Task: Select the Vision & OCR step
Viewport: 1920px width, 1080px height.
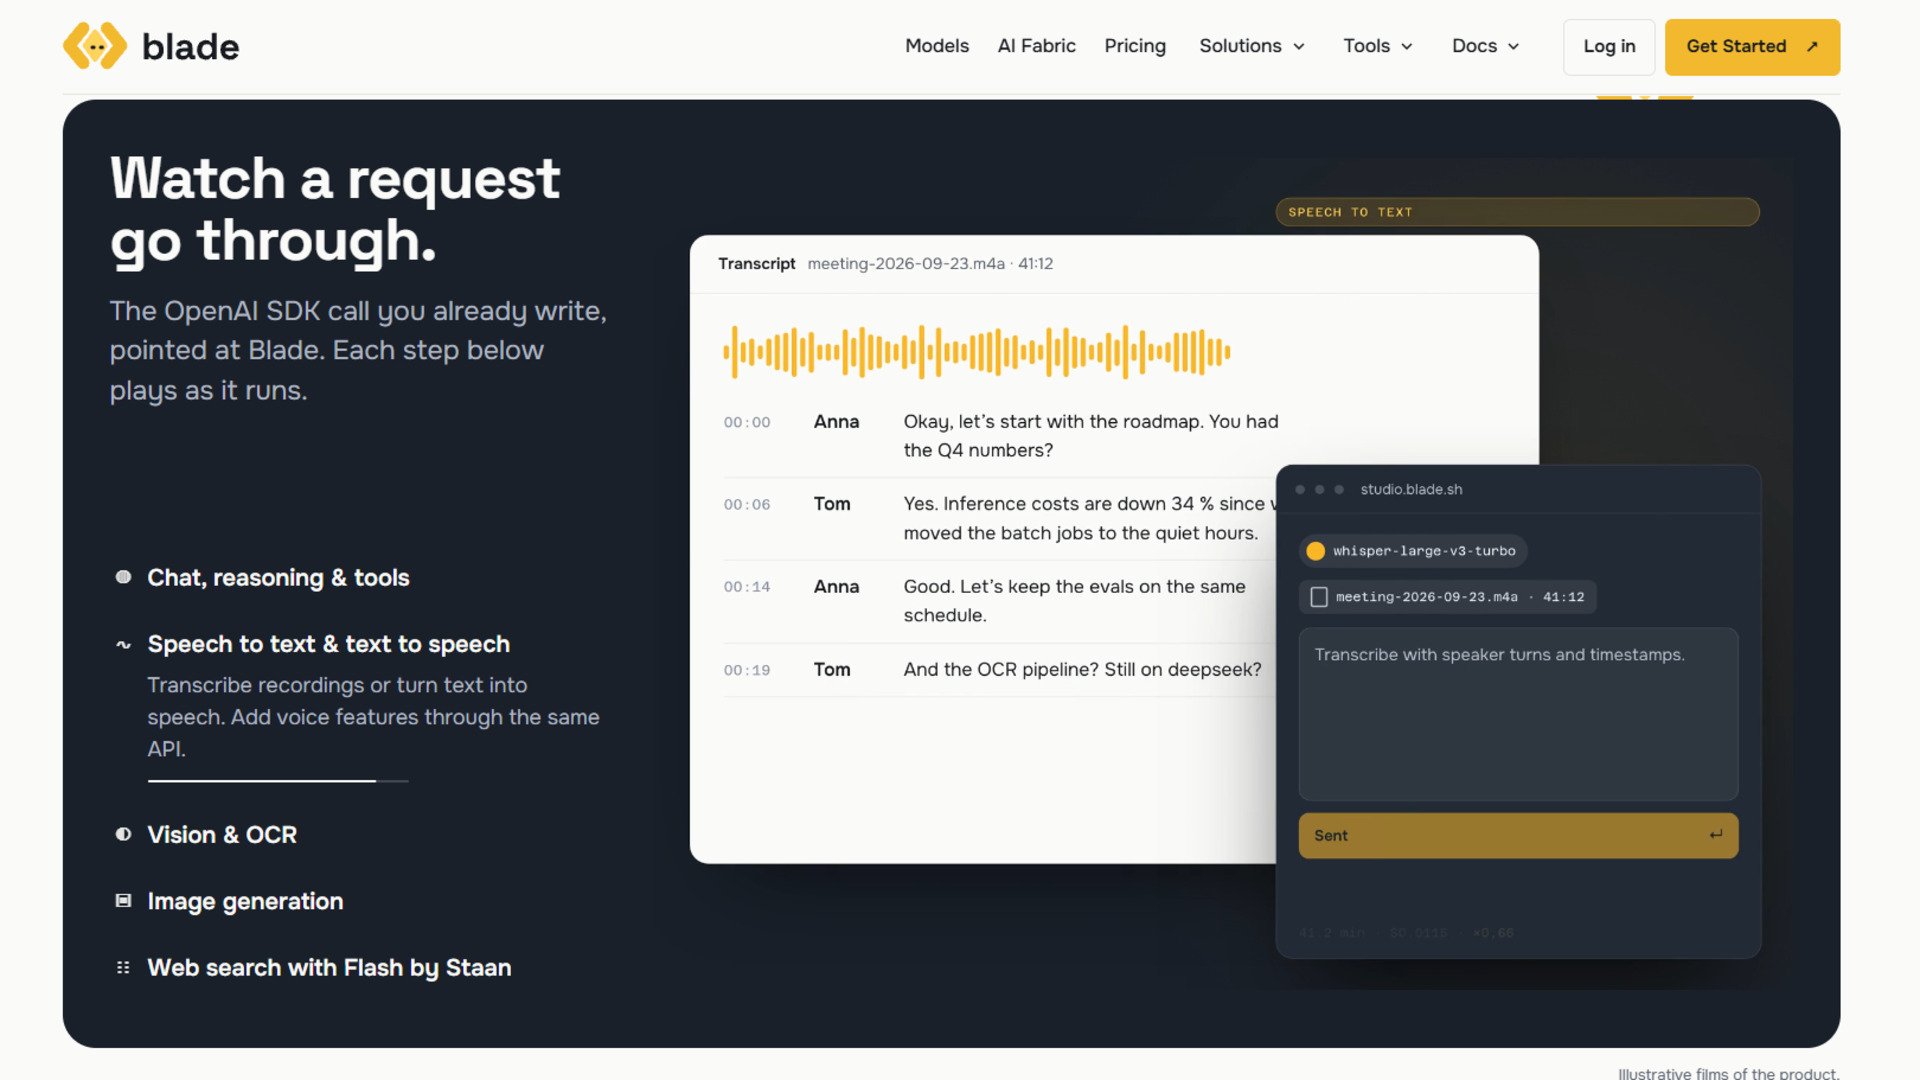Action: pos(222,835)
